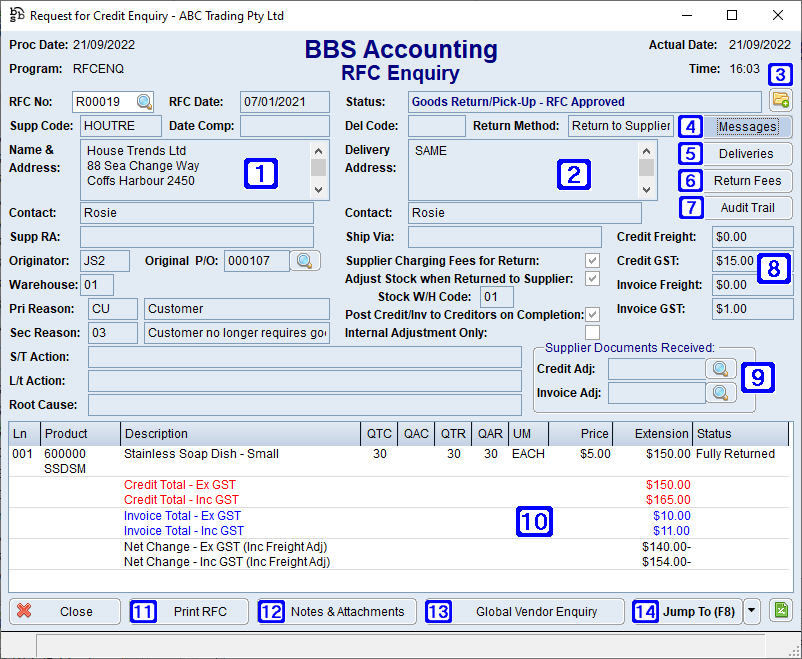The height and width of the screenshot is (659, 802).
Task: Click Print RFC
Action: point(199,611)
